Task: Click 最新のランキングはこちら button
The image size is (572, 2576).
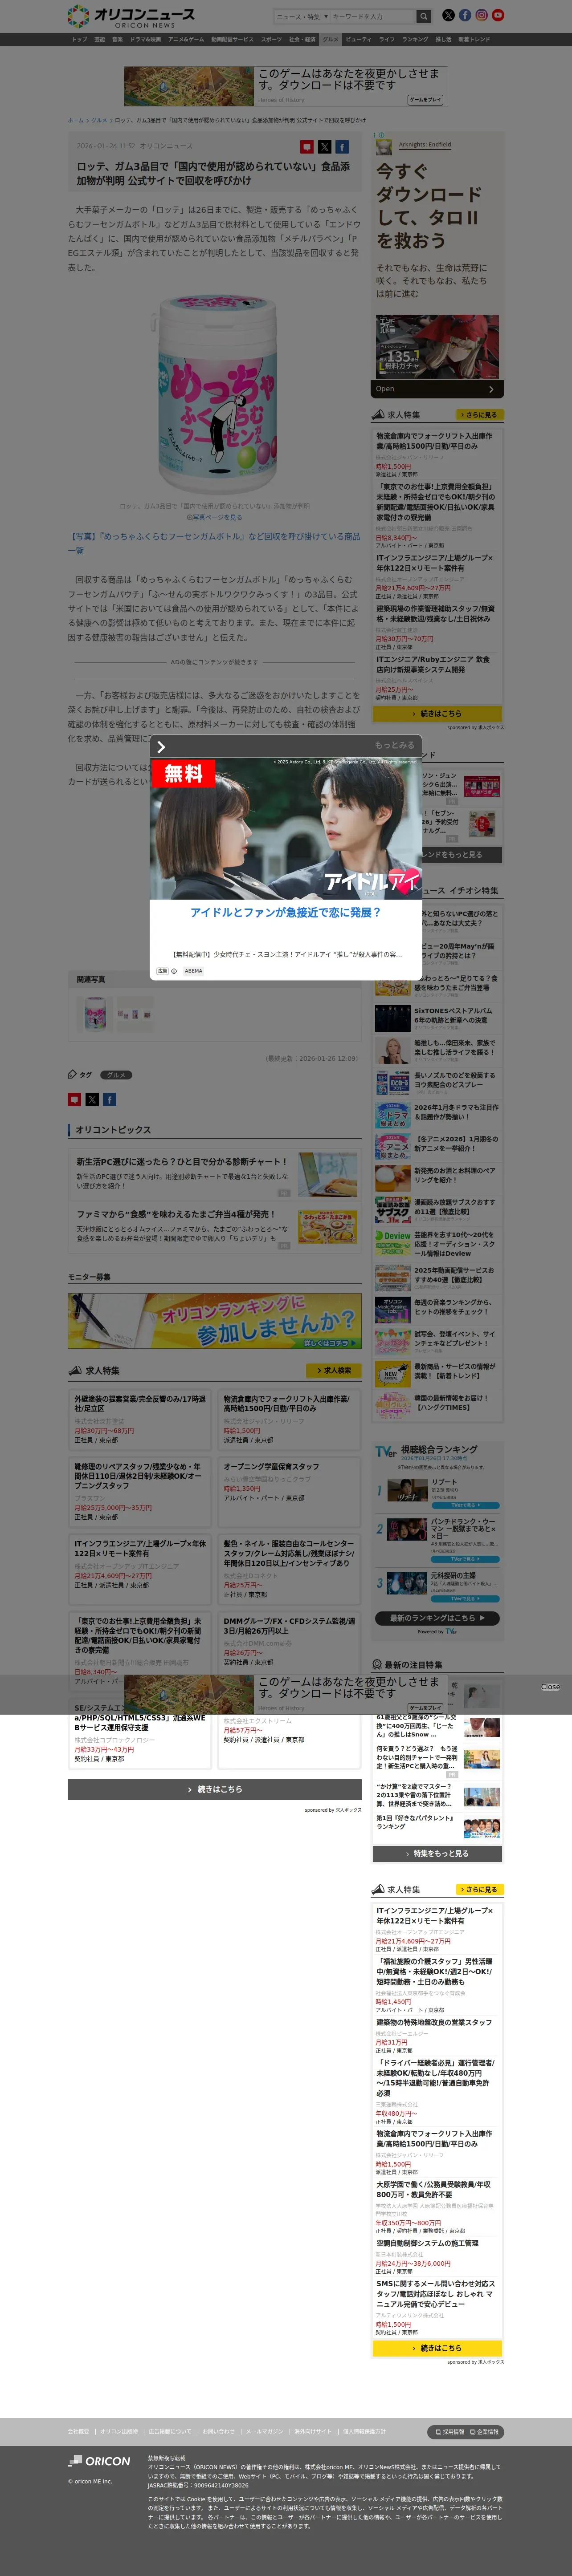Action: point(437,1617)
